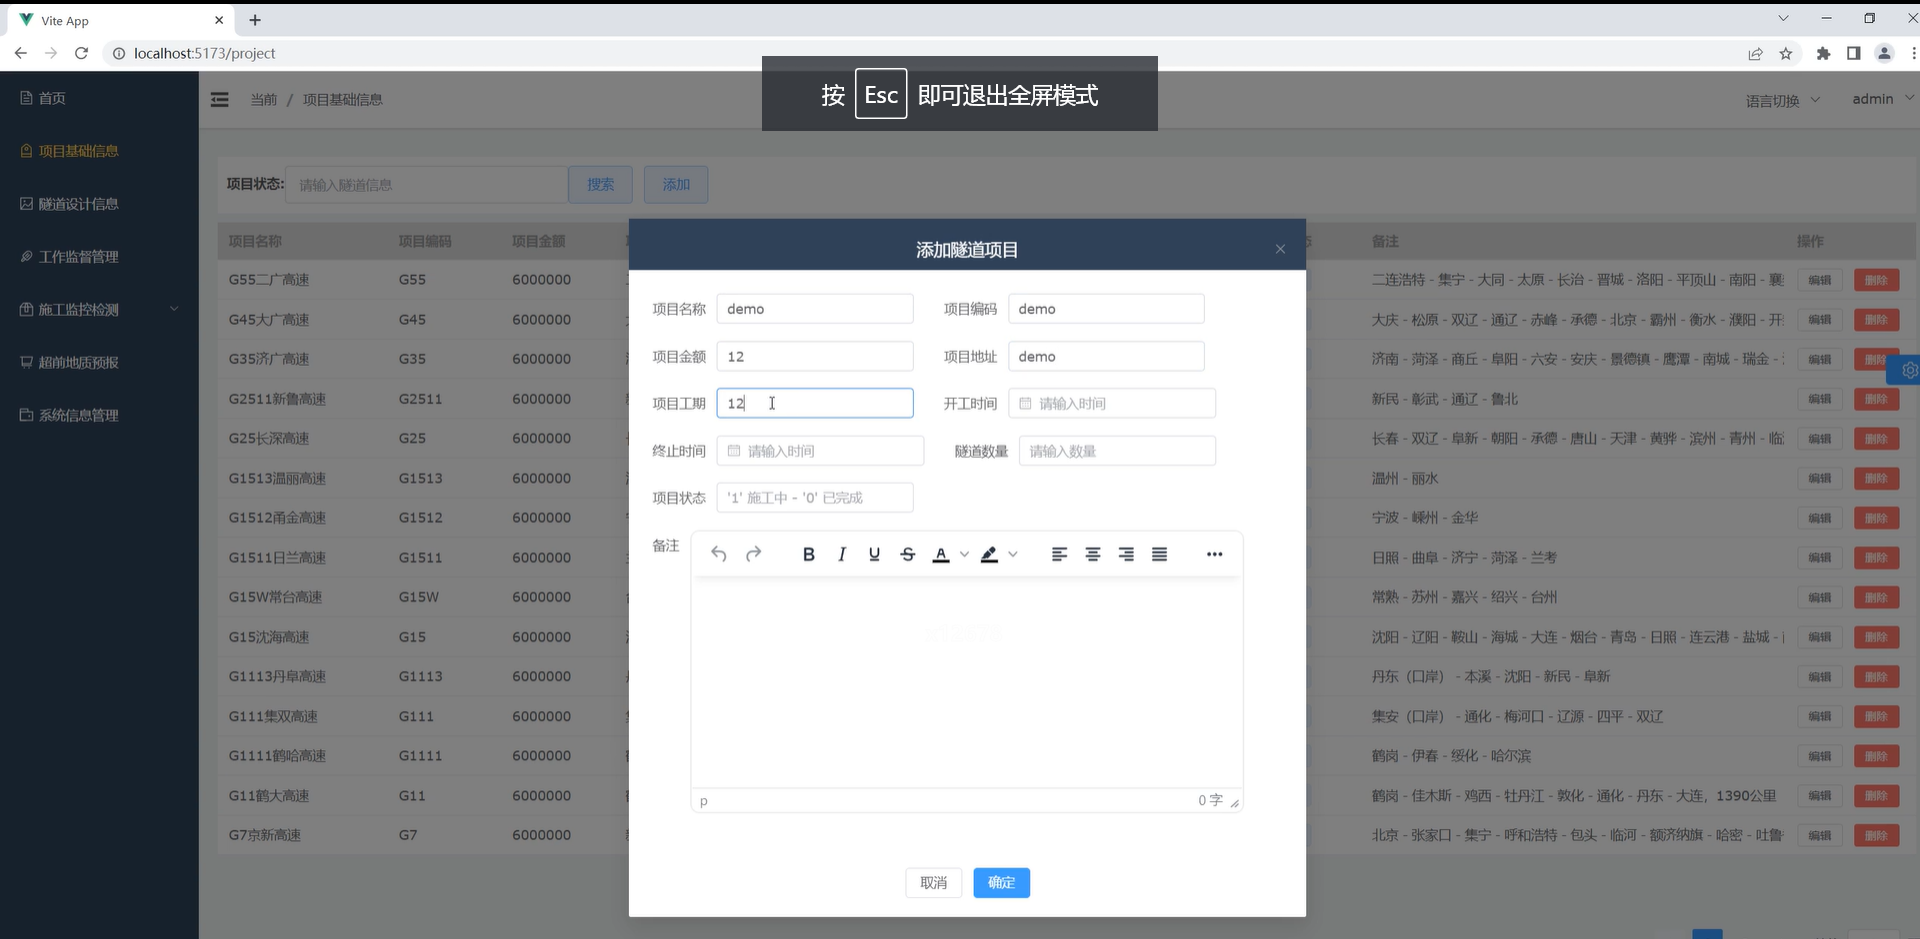Focus the tunnel info search input
This screenshot has height=939, width=1920.
tap(427, 185)
